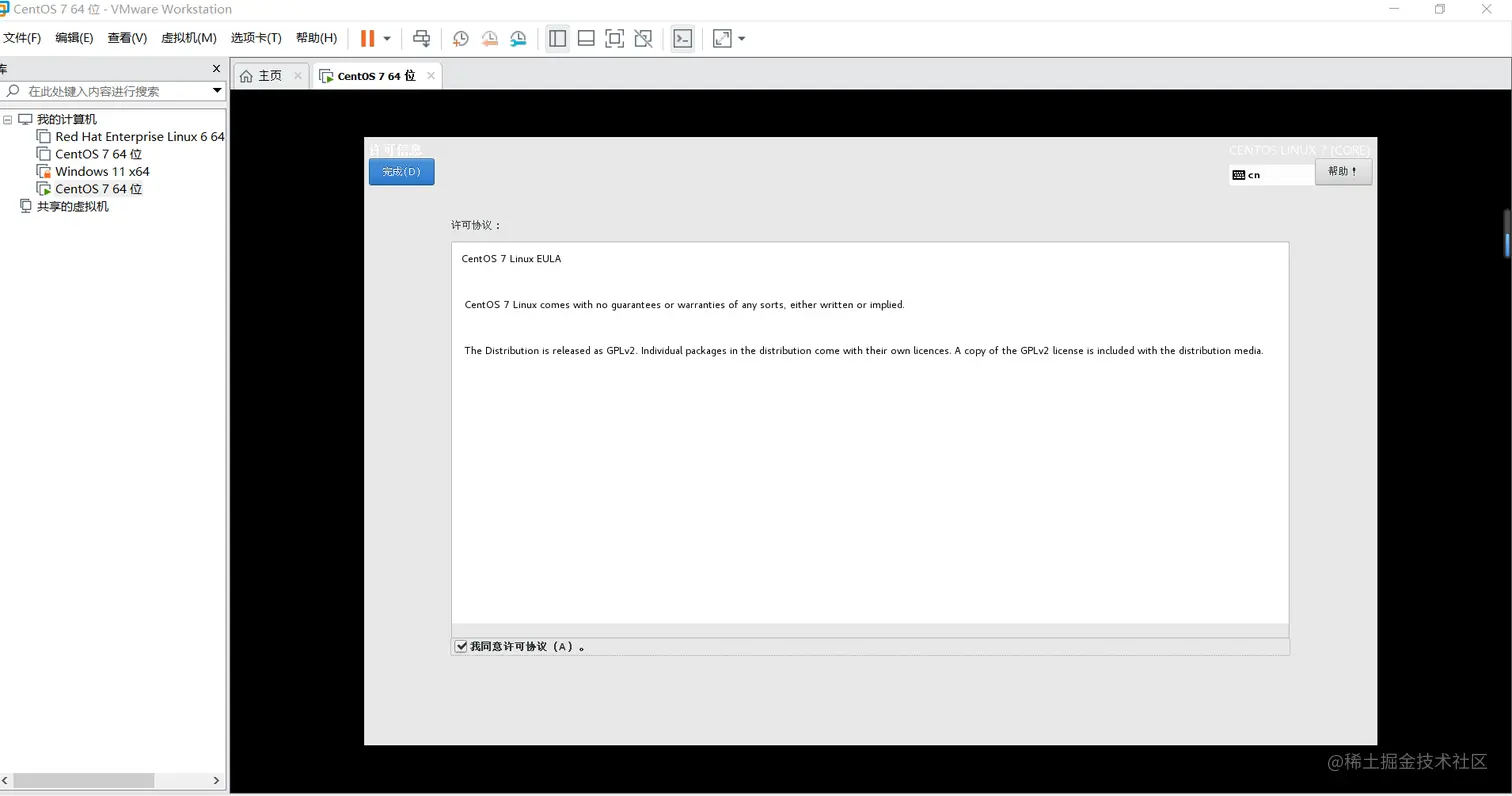The width and height of the screenshot is (1512, 796).
Task: Click the 帮助！ button in installer
Action: (1343, 172)
